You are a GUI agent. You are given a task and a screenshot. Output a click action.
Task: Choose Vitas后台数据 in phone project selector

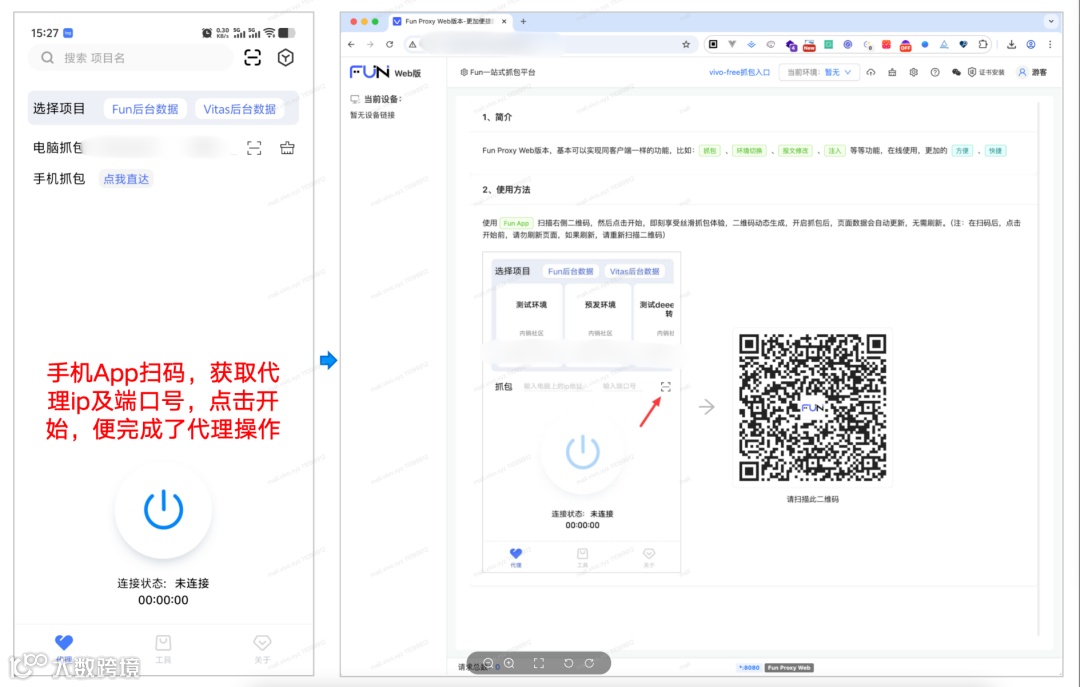(x=240, y=109)
